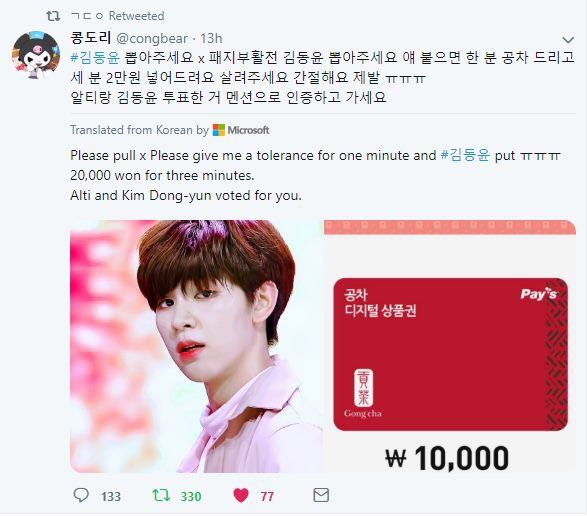Viewport: 587px width, 516px height.
Task: Open the photo of pink-shirted person
Action: coord(197,346)
